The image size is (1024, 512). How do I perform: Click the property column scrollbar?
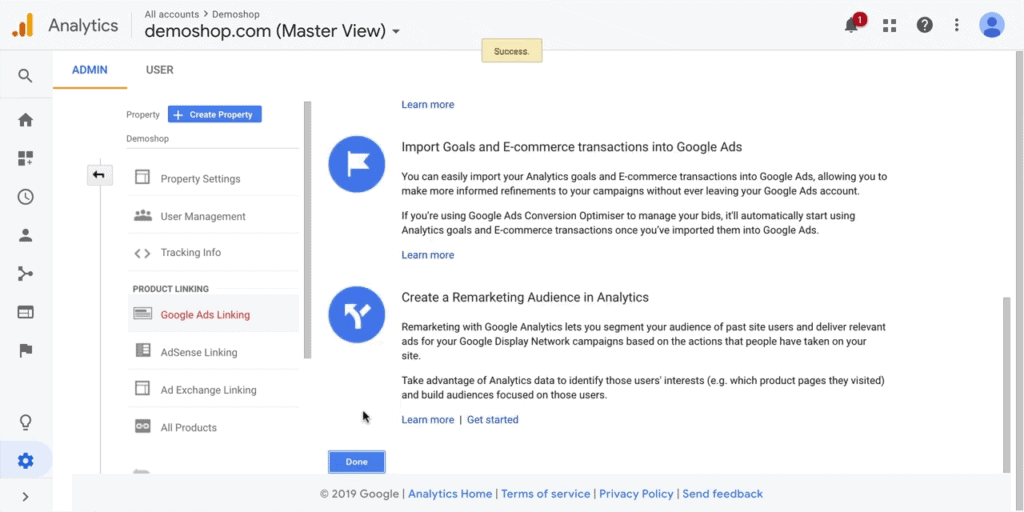[x=308, y=230]
